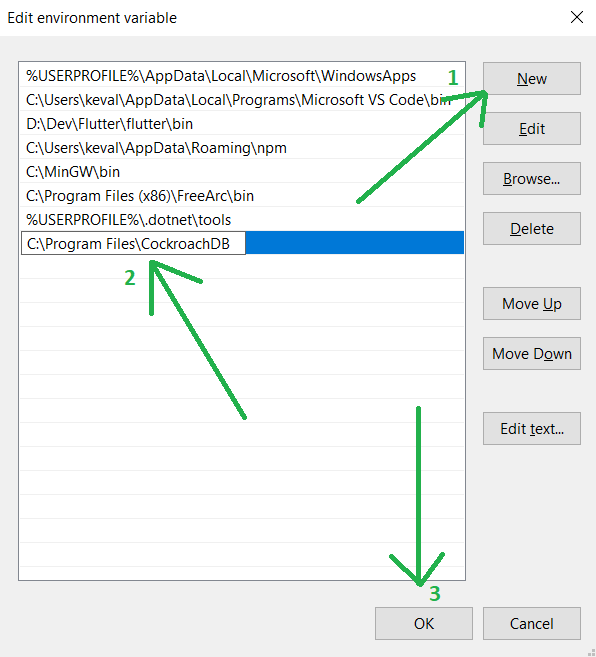Select the .dotnet\tools path entry

pos(242,220)
